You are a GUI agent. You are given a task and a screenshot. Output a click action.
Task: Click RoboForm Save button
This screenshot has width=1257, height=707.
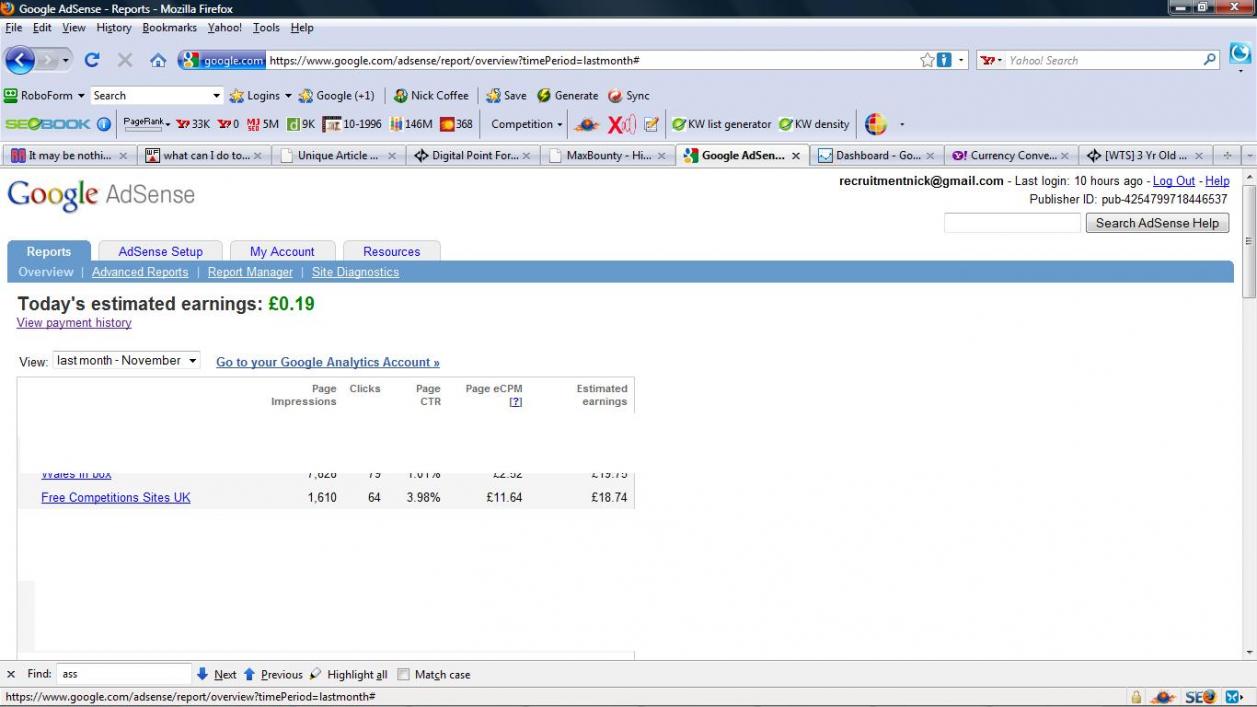pos(506,96)
